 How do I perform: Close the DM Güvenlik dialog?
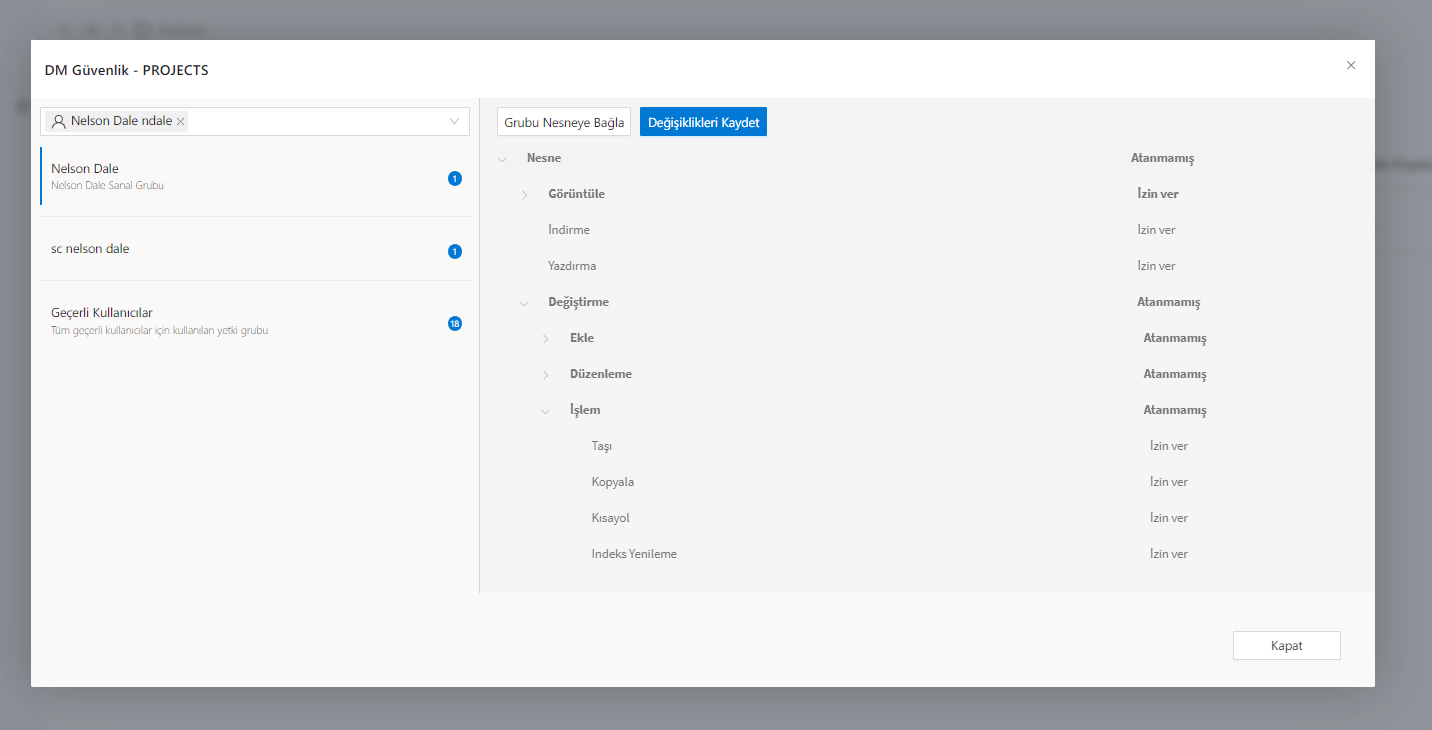[x=1351, y=65]
